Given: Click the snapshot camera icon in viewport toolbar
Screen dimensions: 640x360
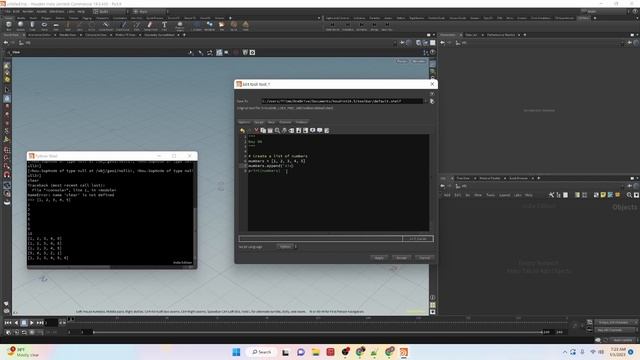Looking at the screenshot, I should pos(253,52).
